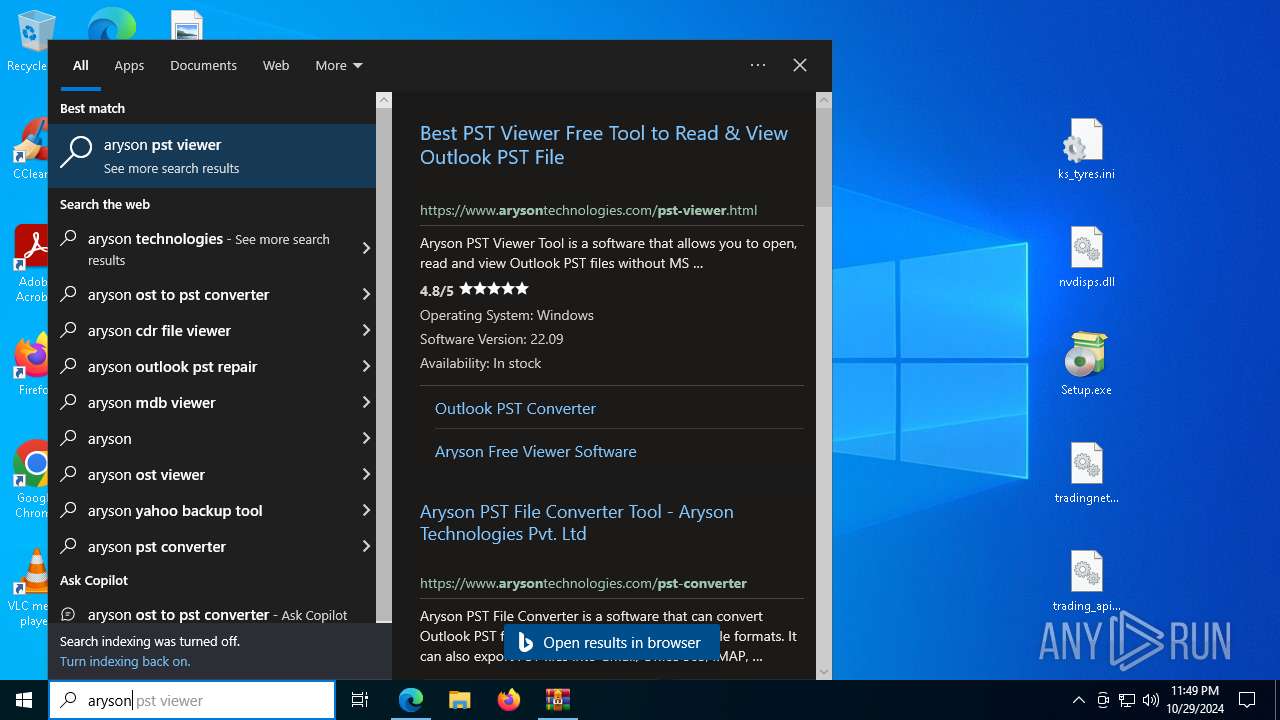The height and width of the screenshot is (720, 1280).
Task: Select 'aryson outlook pst repair' suggestion
Action: 201,366
